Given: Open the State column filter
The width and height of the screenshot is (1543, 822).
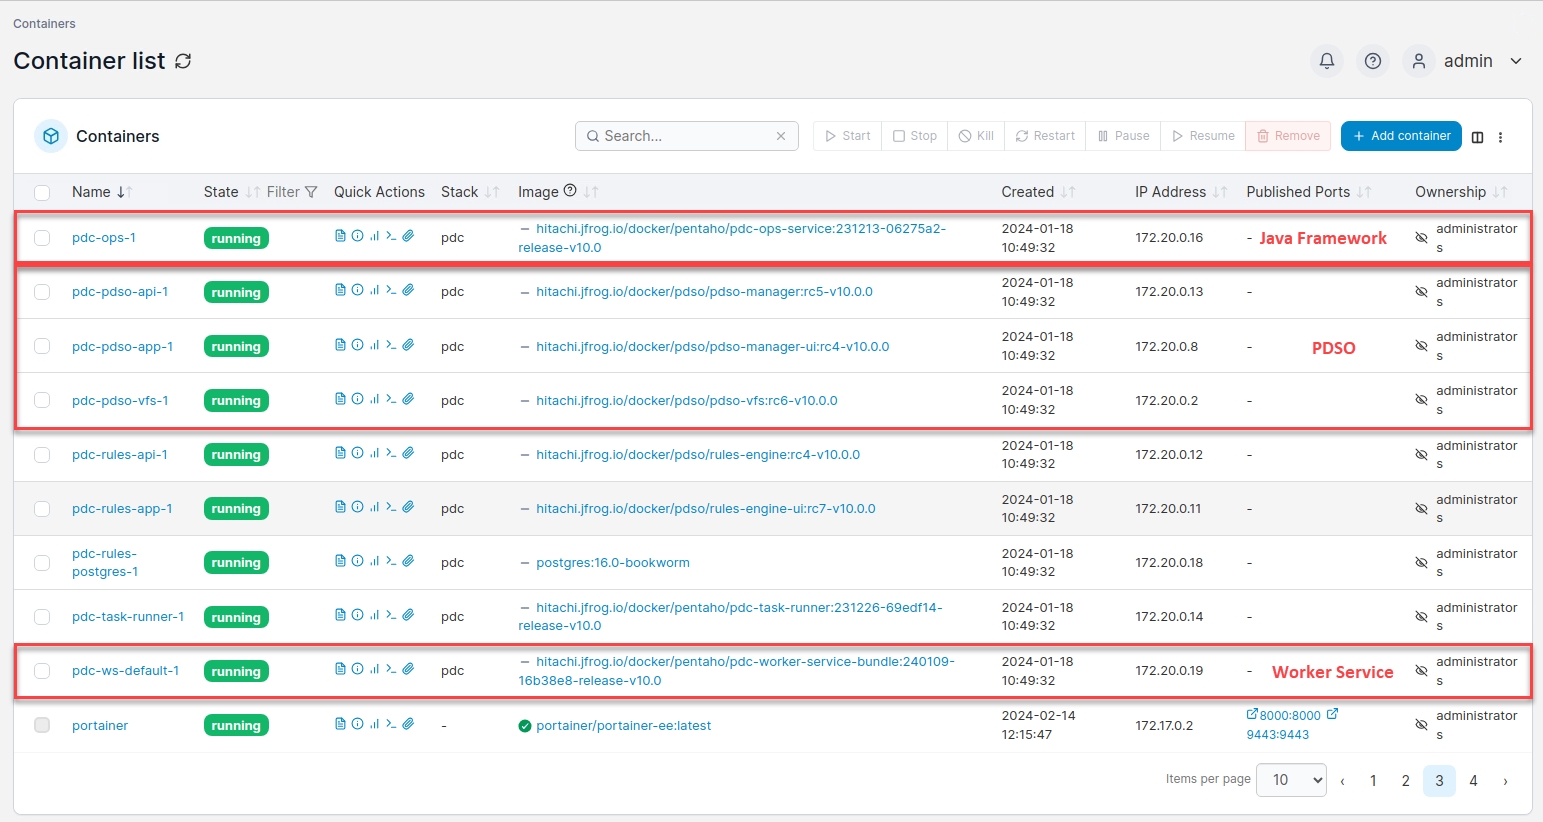Looking at the screenshot, I should tap(292, 192).
